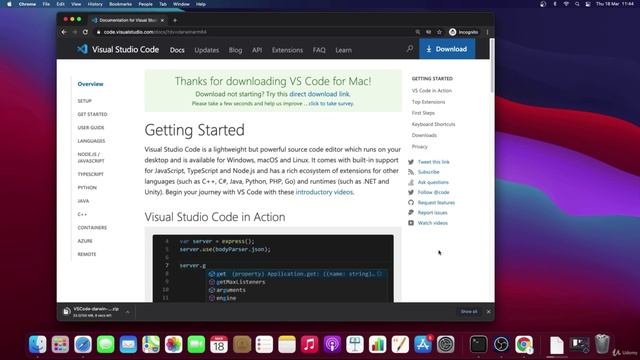Expand the REMOTE sidebar section
Viewport: 640px width, 360px height.
tap(87, 254)
